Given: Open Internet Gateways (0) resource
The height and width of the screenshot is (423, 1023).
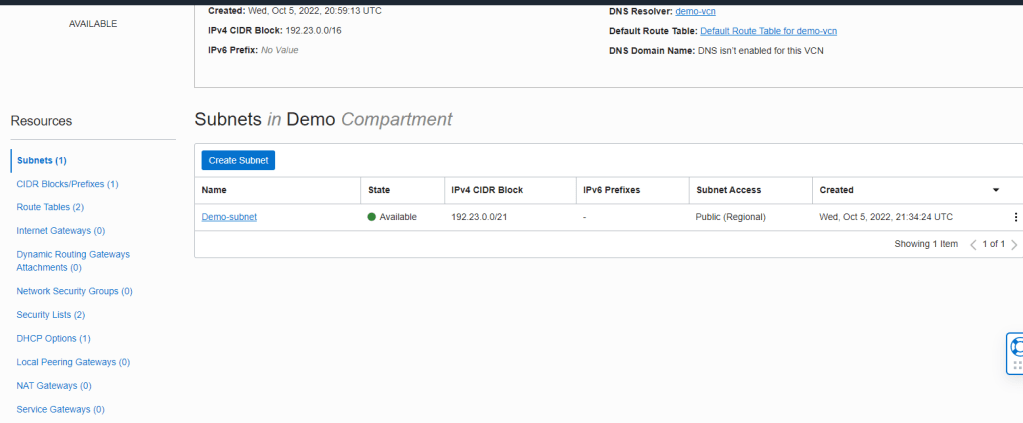Looking at the screenshot, I should [x=61, y=231].
